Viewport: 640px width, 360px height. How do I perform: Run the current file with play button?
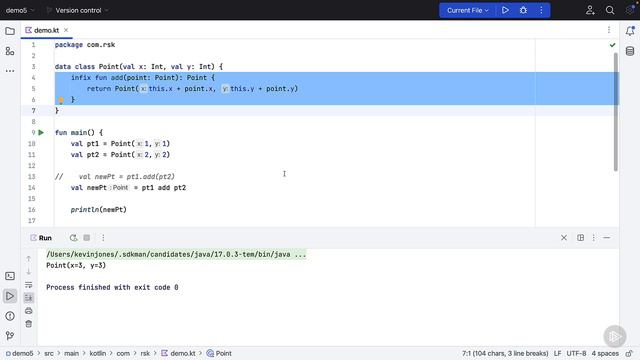click(505, 10)
